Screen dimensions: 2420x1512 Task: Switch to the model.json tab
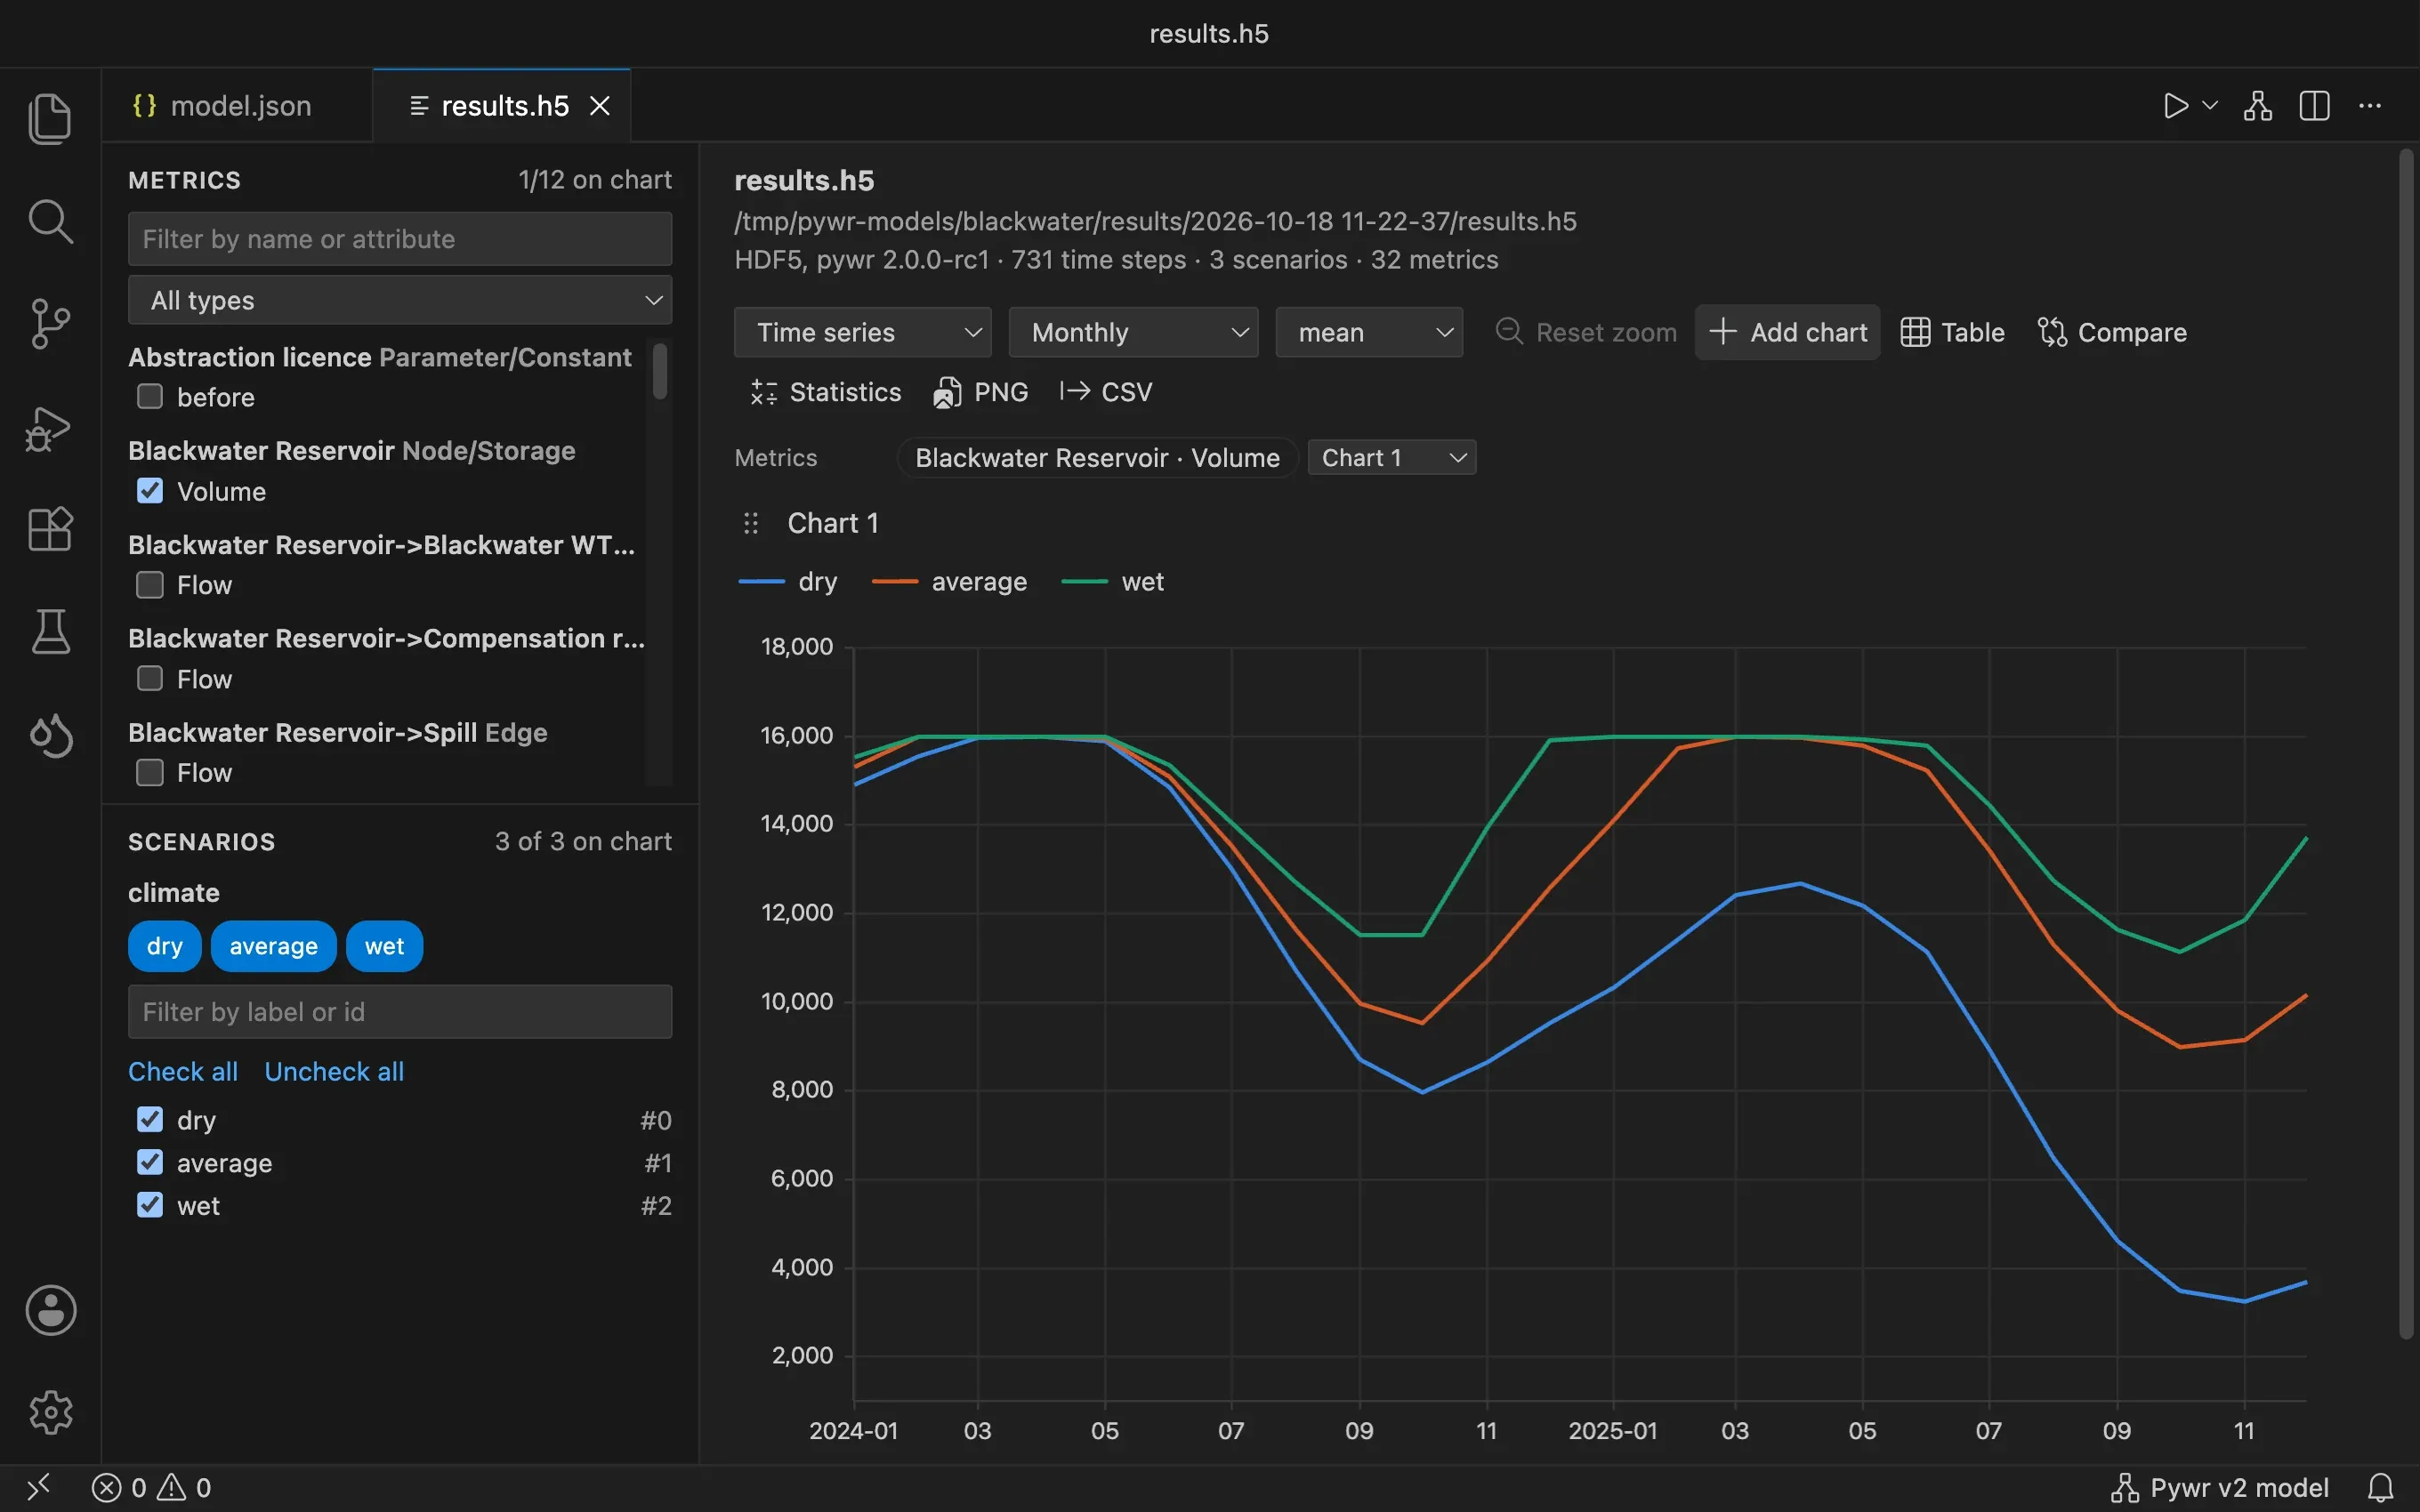click(238, 106)
